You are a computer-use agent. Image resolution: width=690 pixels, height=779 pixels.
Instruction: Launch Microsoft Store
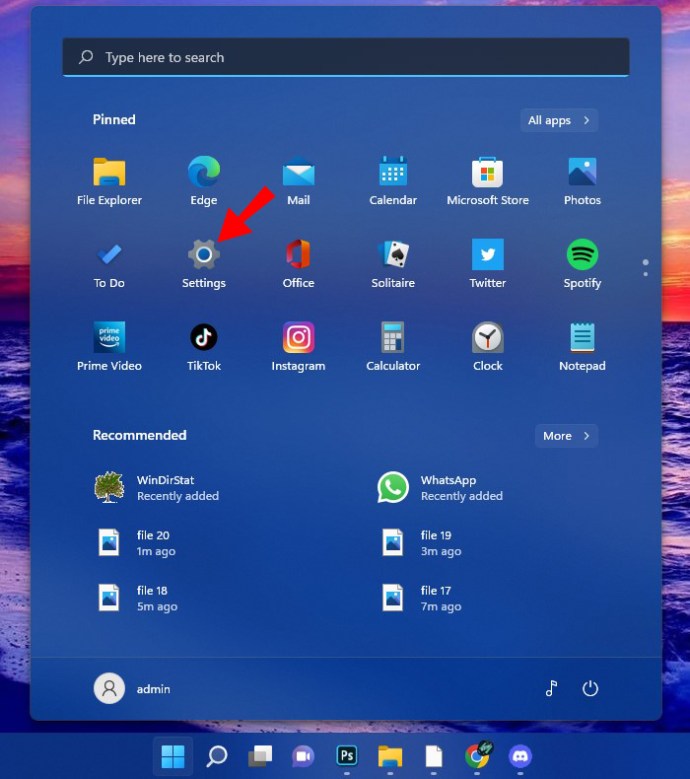point(487,181)
